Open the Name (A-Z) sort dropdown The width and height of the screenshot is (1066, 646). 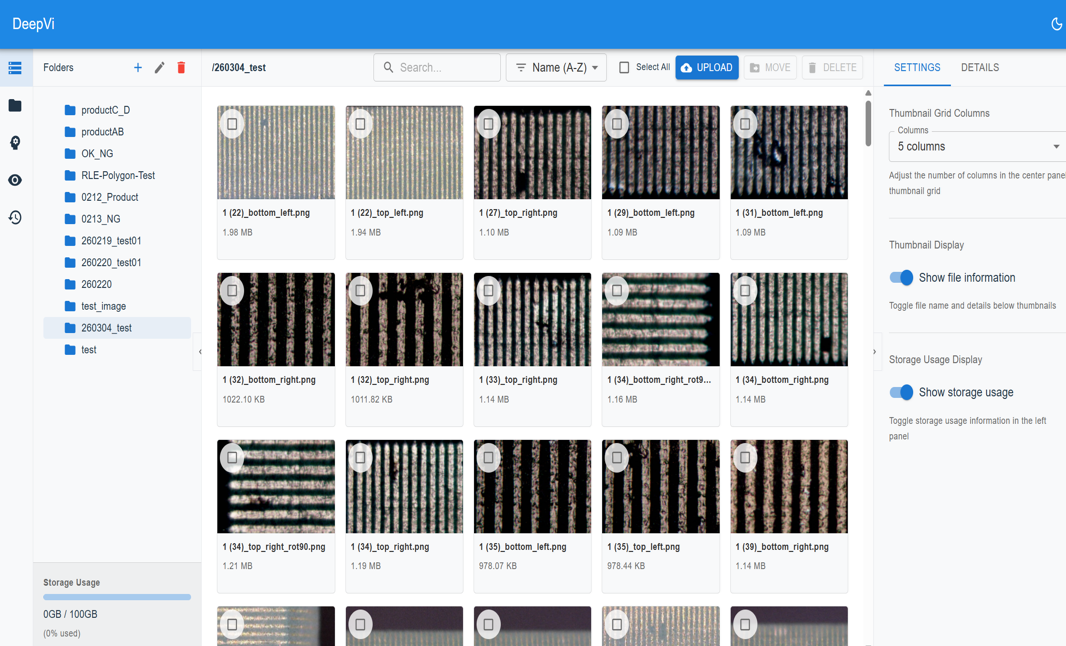[x=556, y=68]
